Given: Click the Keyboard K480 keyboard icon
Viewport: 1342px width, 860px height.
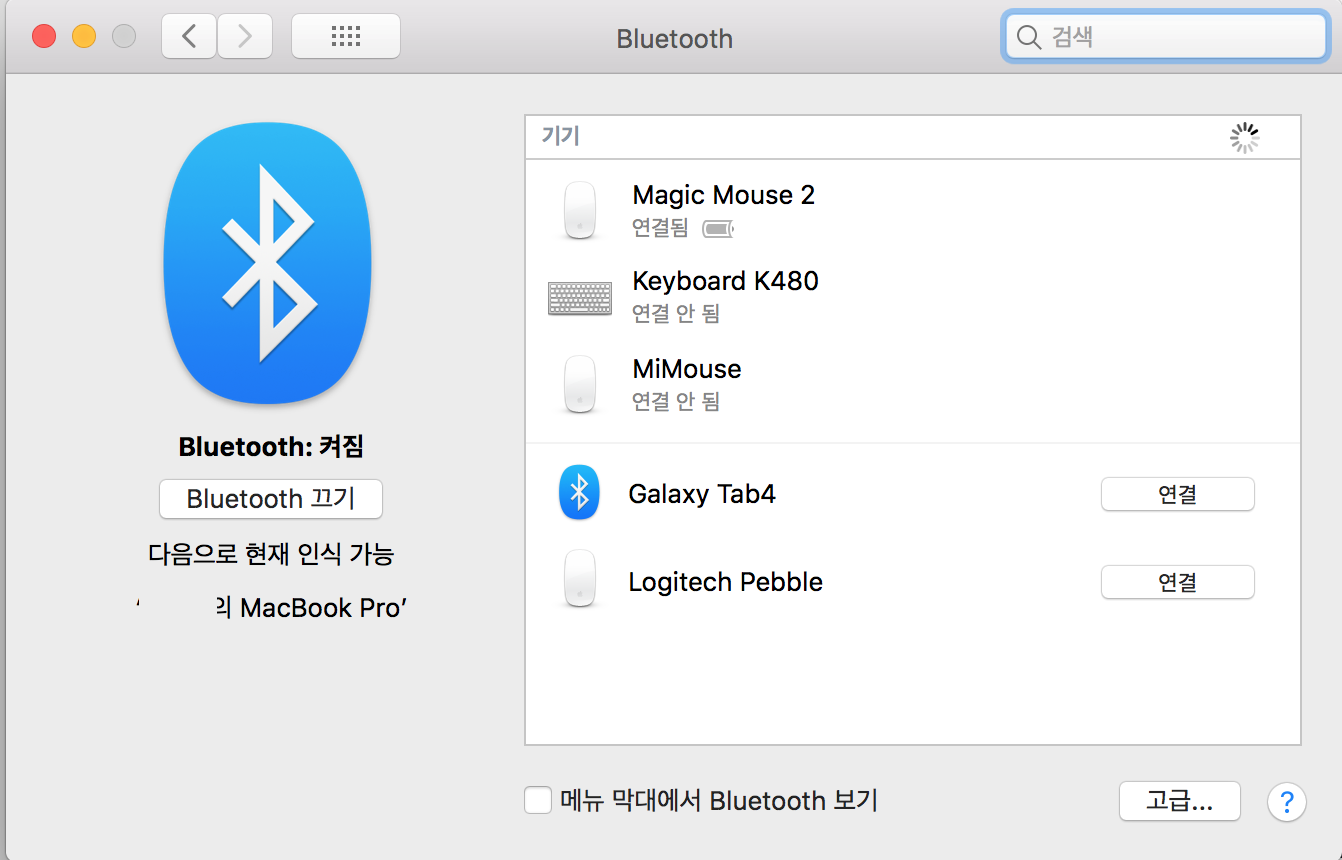Looking at the screenshot, I should [x=580, y=298].
